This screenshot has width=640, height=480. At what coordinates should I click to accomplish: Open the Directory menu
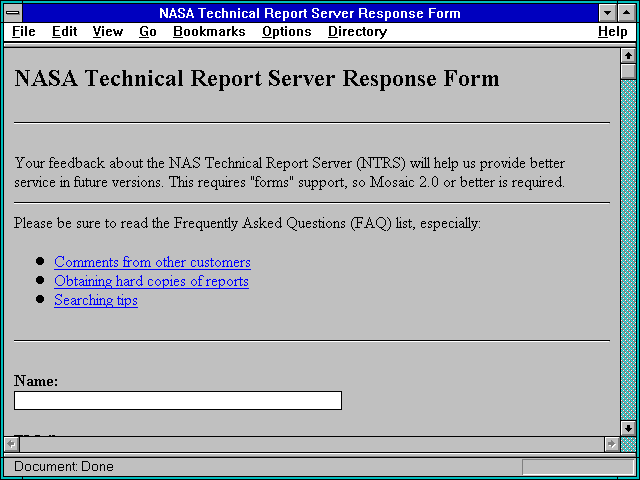point(358,32)
